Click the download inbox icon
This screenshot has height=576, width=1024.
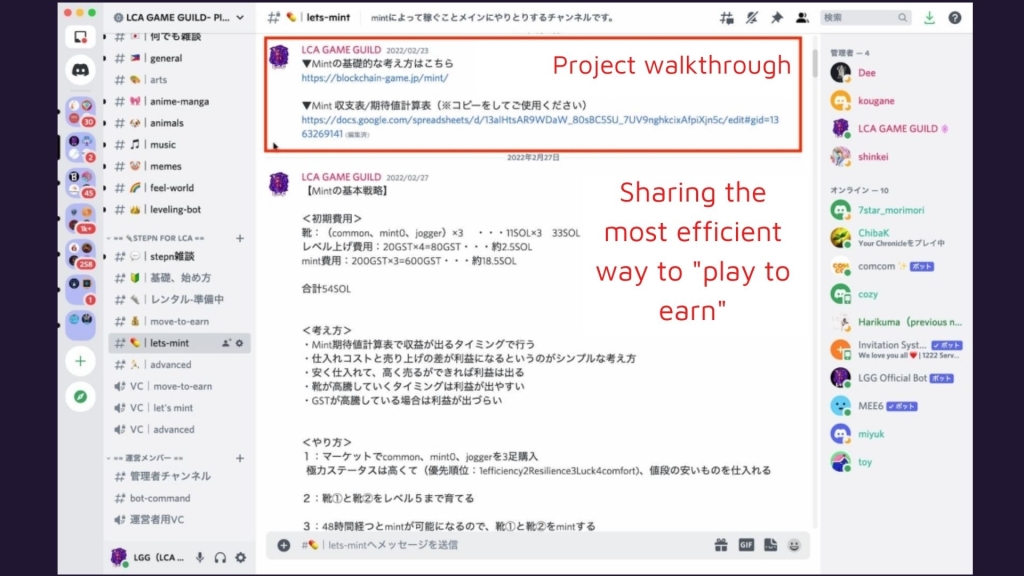930,18
